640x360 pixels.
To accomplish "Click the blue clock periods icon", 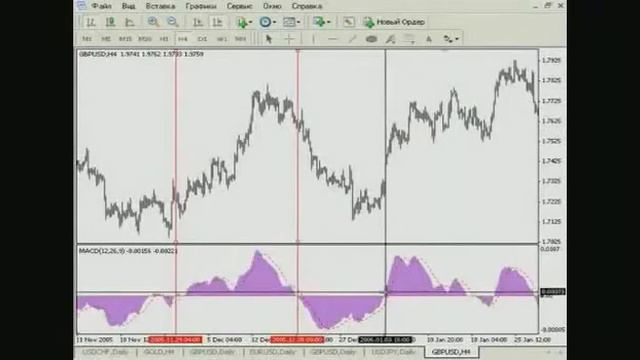I will click(265, 22).
